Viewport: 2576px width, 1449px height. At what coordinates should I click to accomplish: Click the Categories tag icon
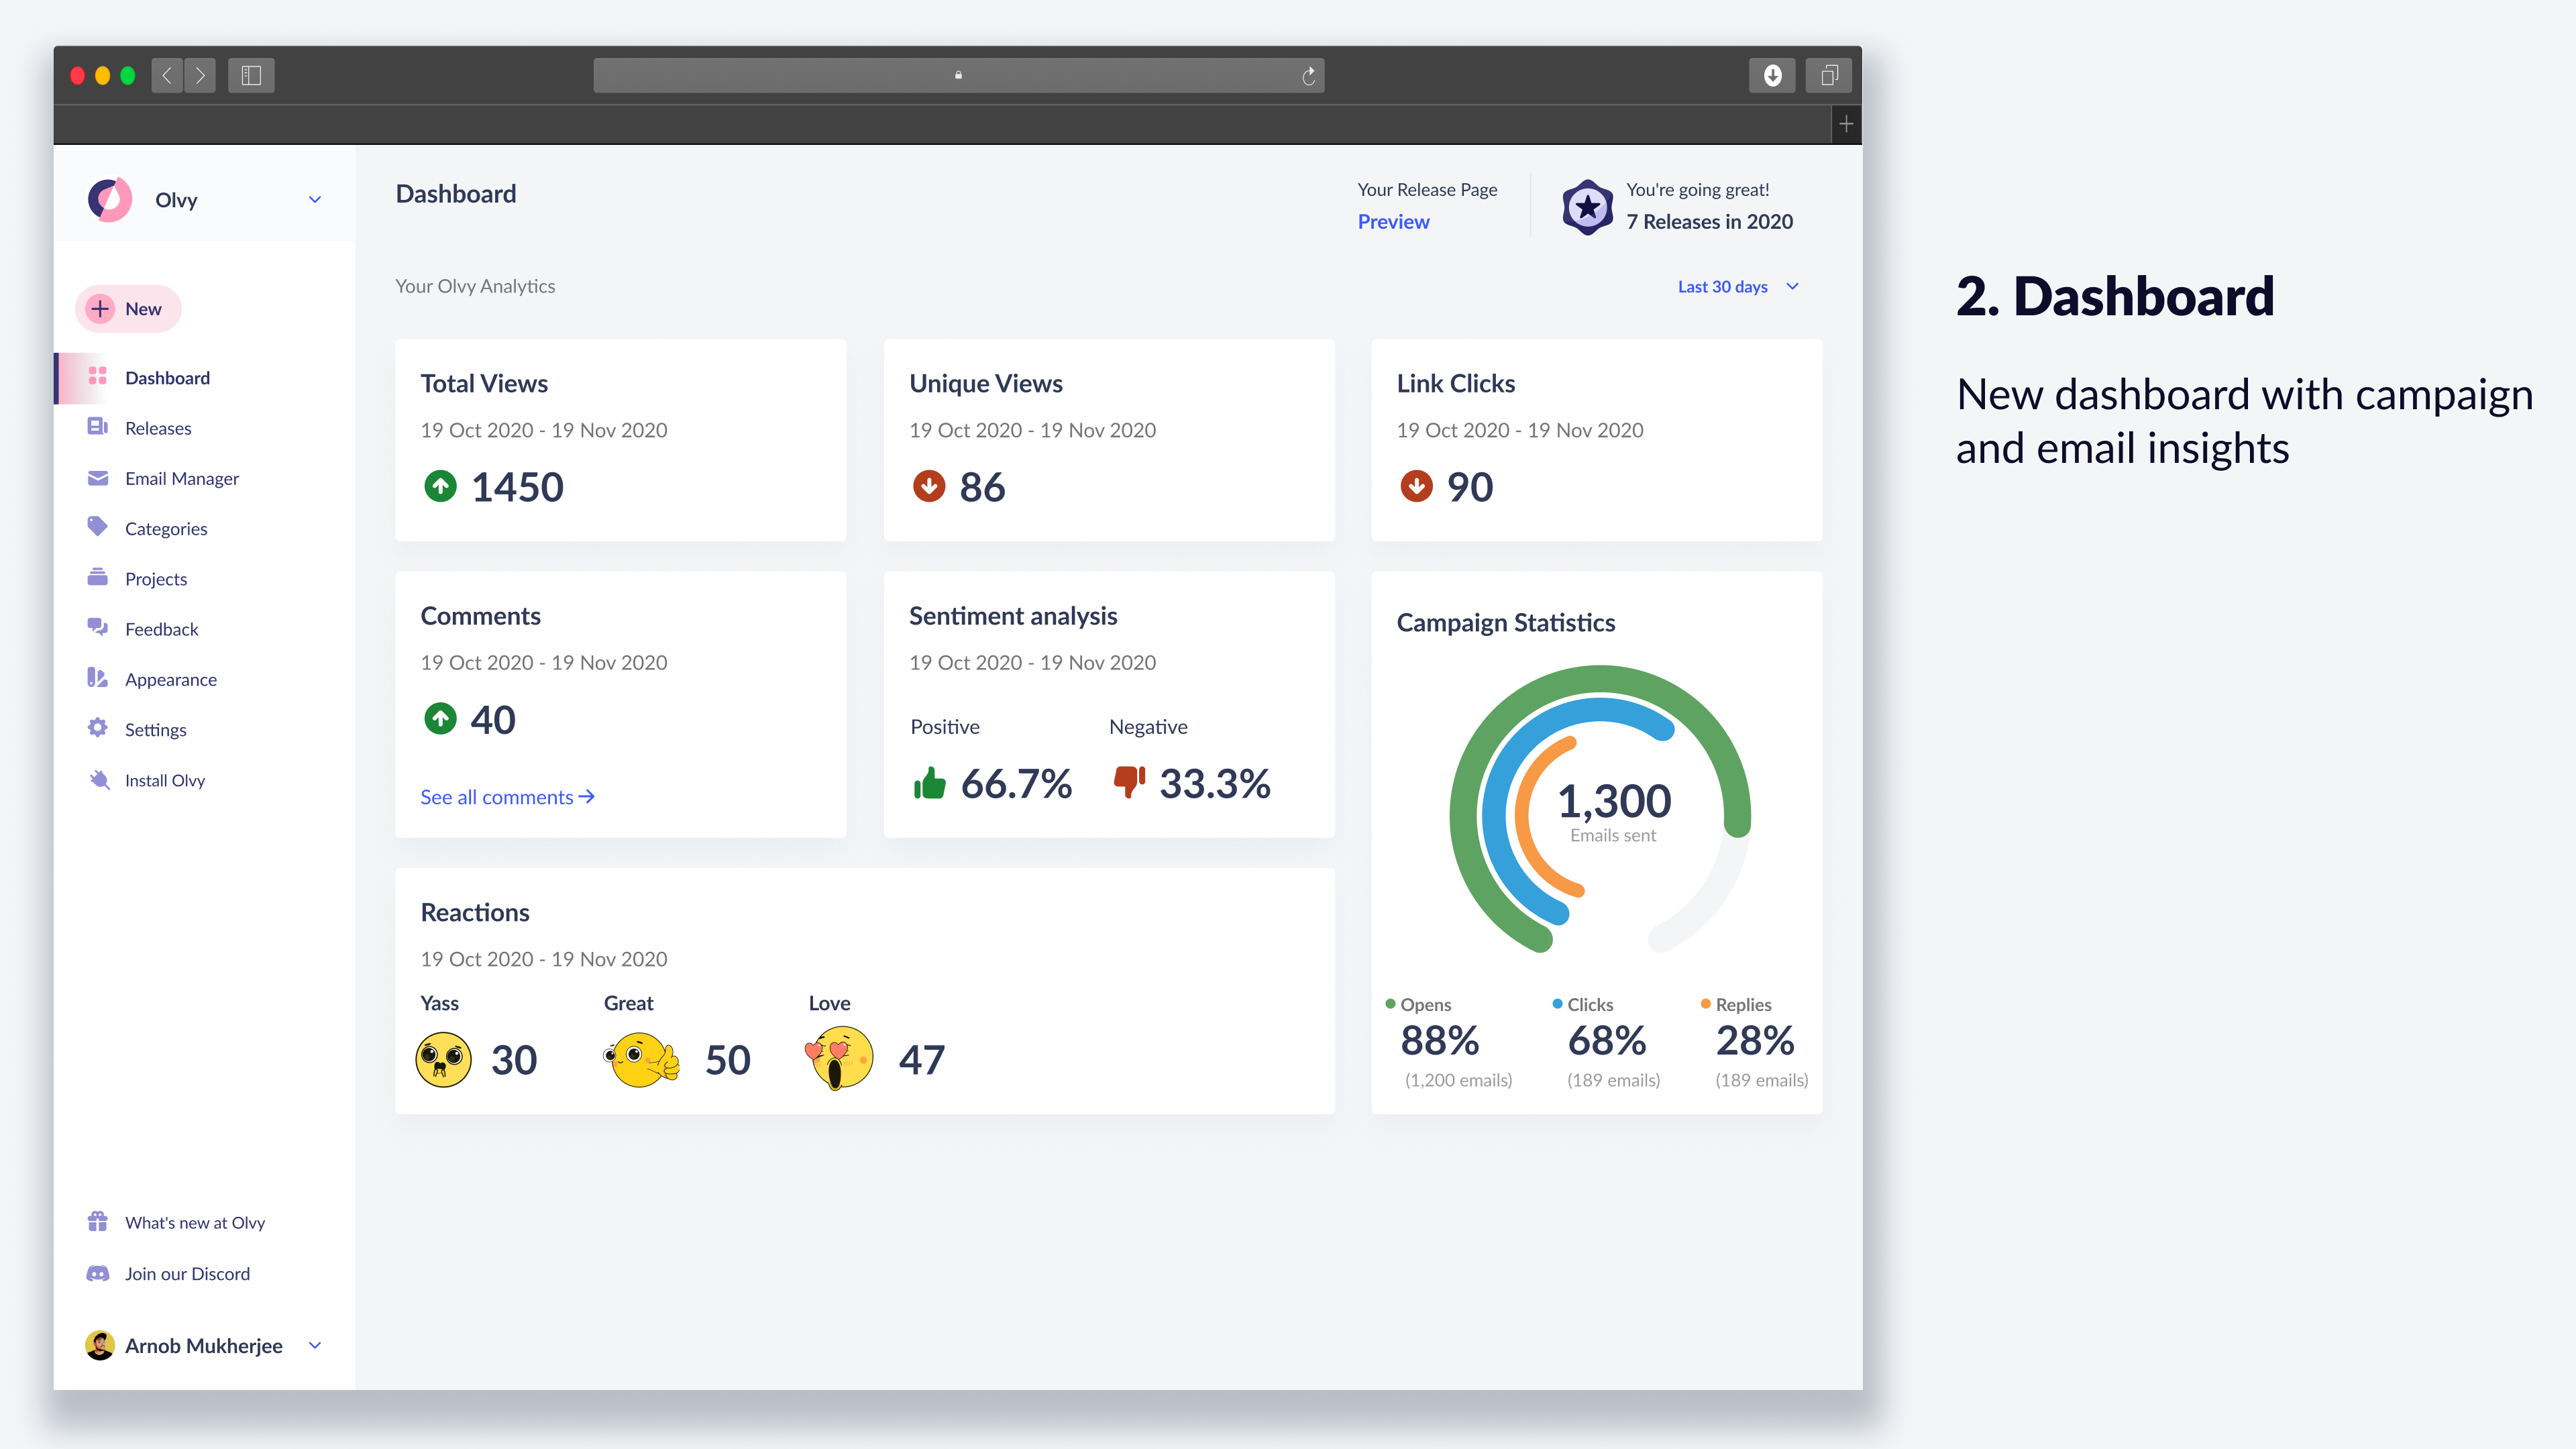[97, 526]
